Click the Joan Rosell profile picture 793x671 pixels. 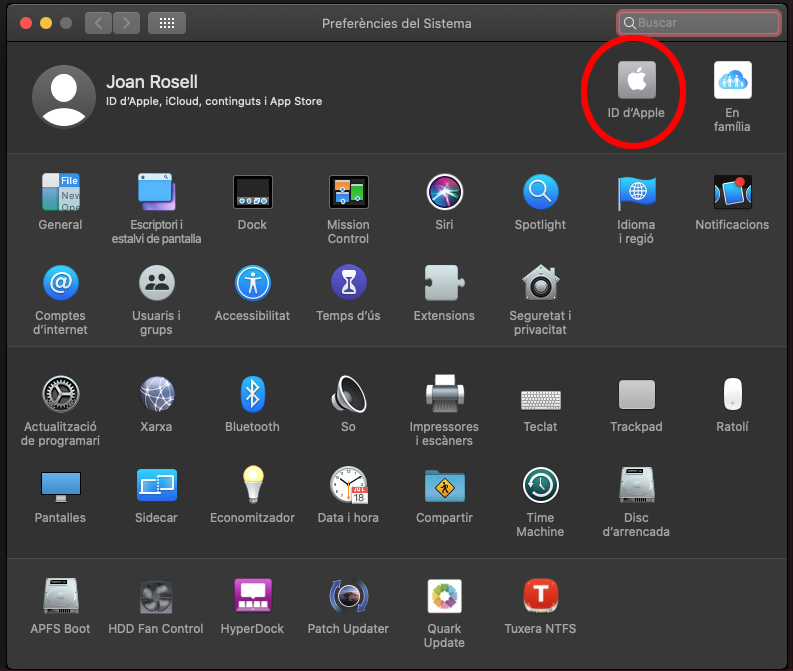(64, 96)
